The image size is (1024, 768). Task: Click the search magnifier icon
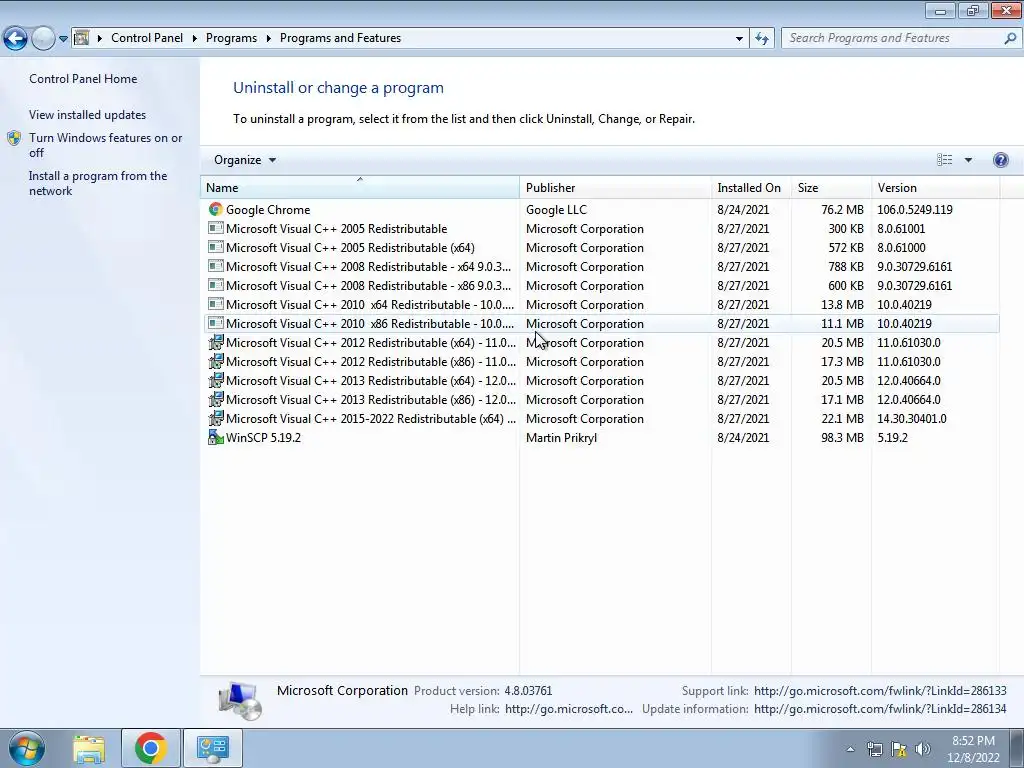click(x=1010, y=38)
